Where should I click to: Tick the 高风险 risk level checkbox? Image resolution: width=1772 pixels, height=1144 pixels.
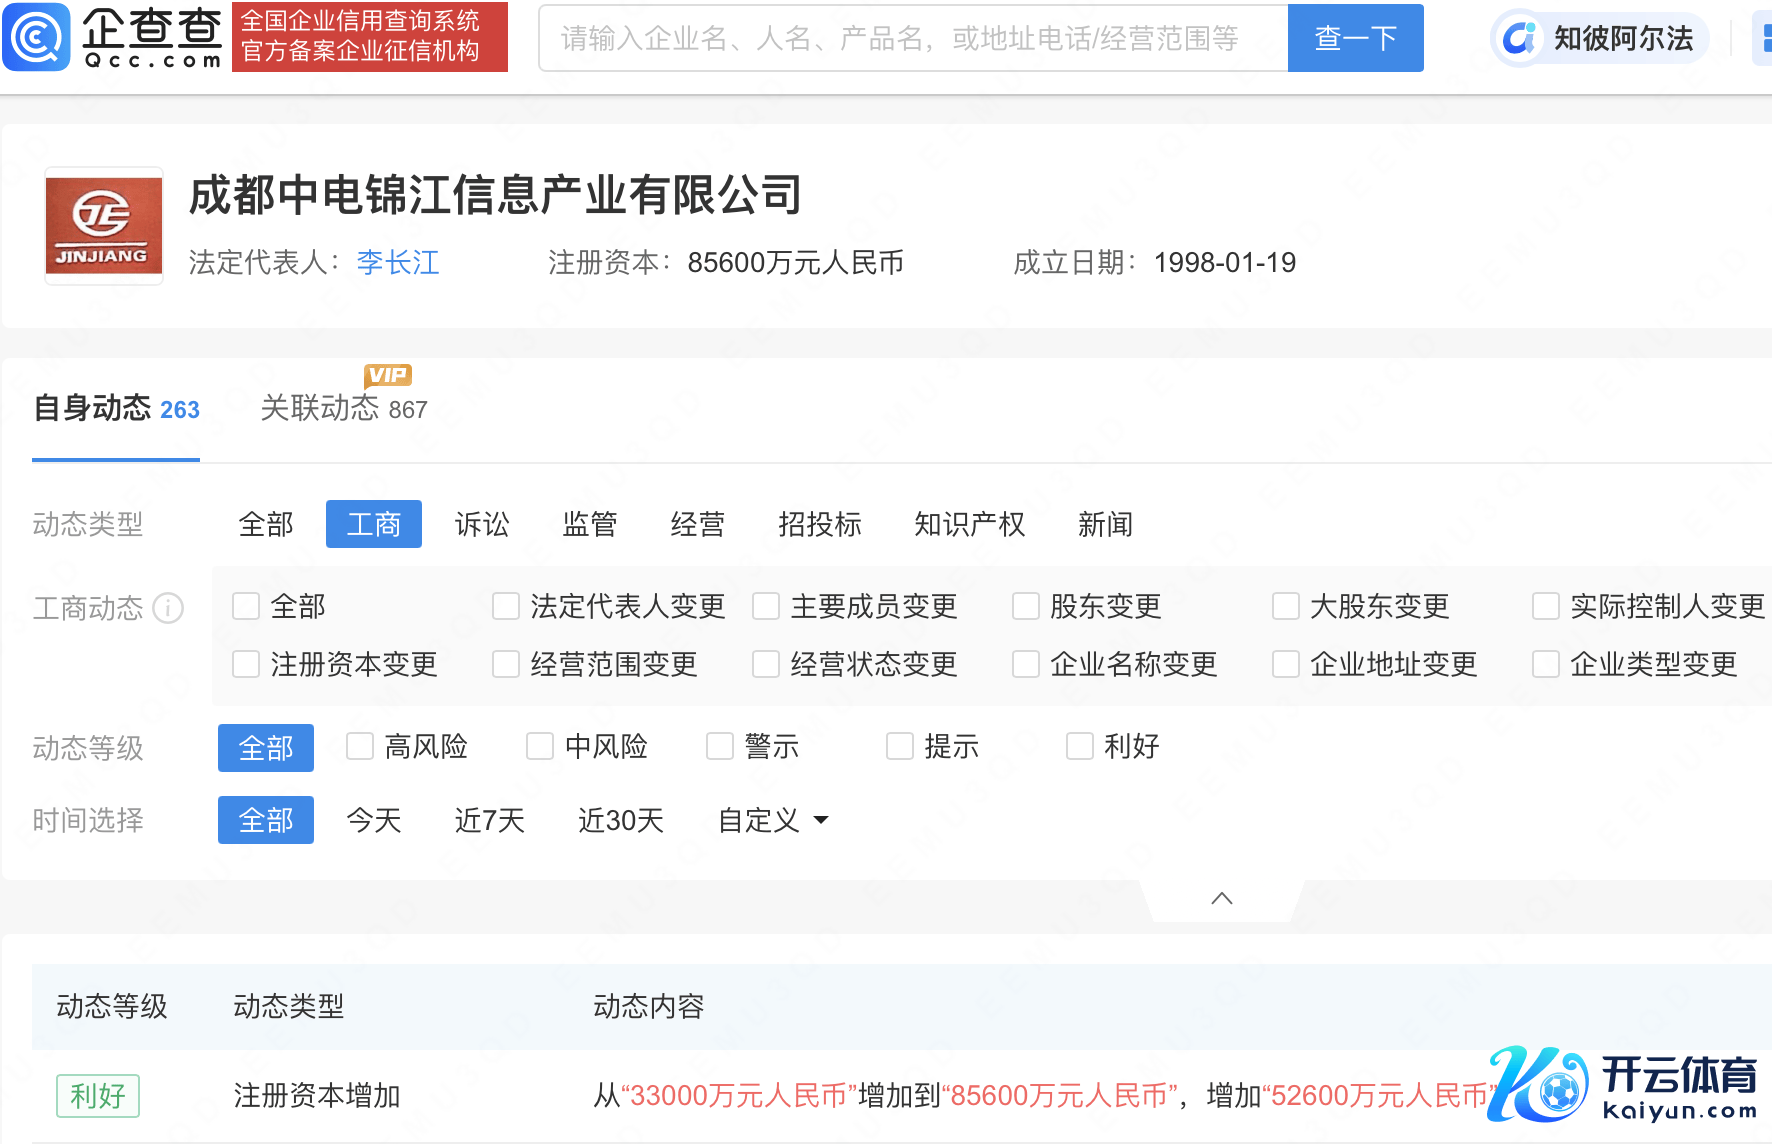pyautogui.click(x=360, y=746)
